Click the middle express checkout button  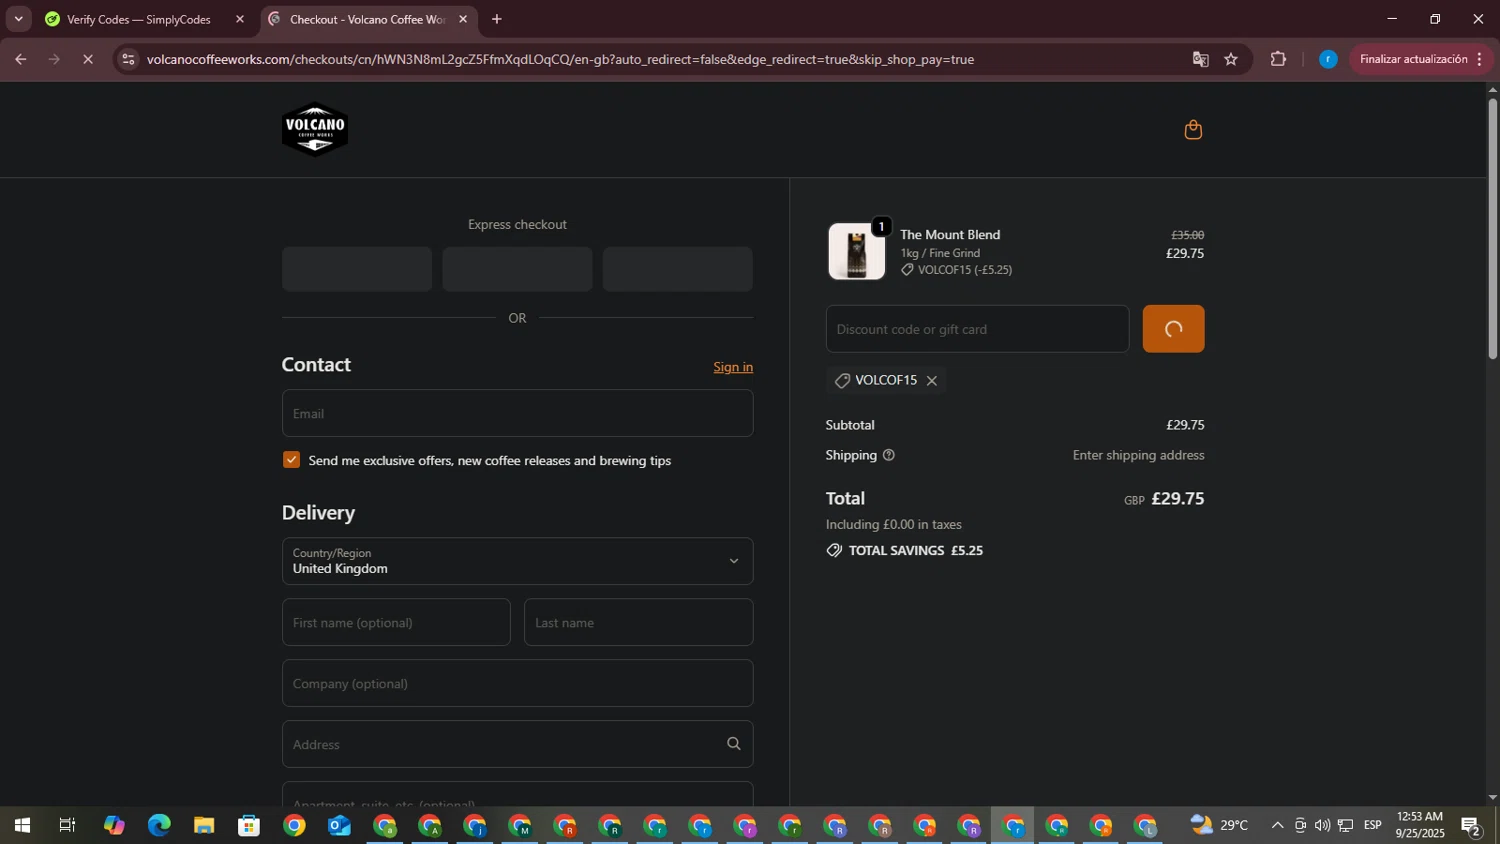[517, 269]
